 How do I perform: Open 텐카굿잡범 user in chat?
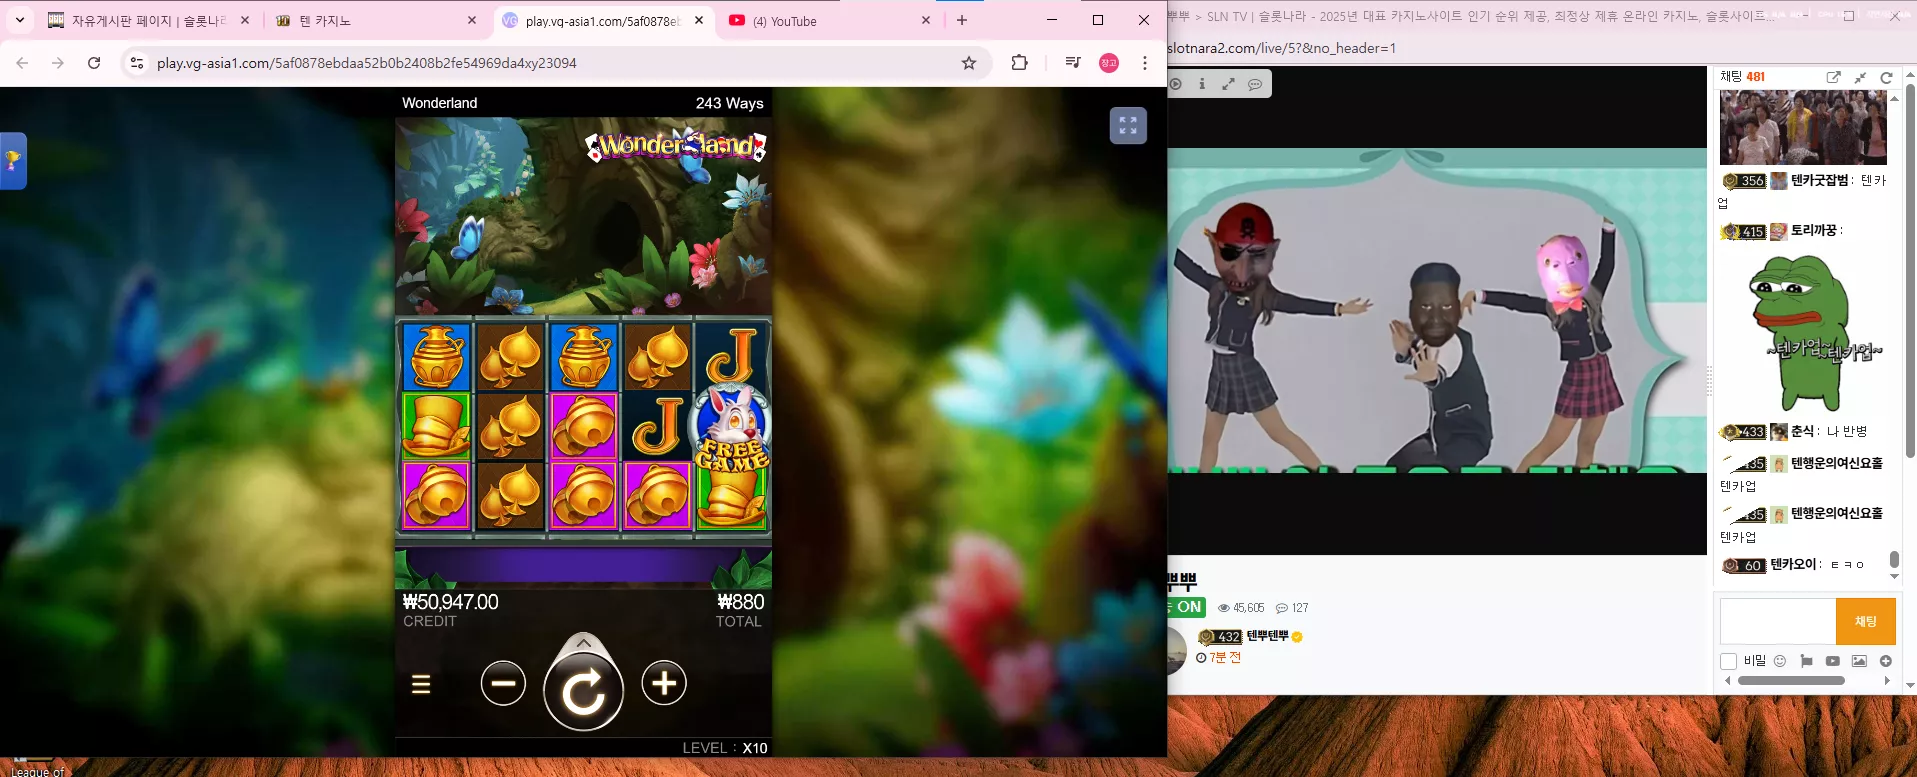point(1820,180)
